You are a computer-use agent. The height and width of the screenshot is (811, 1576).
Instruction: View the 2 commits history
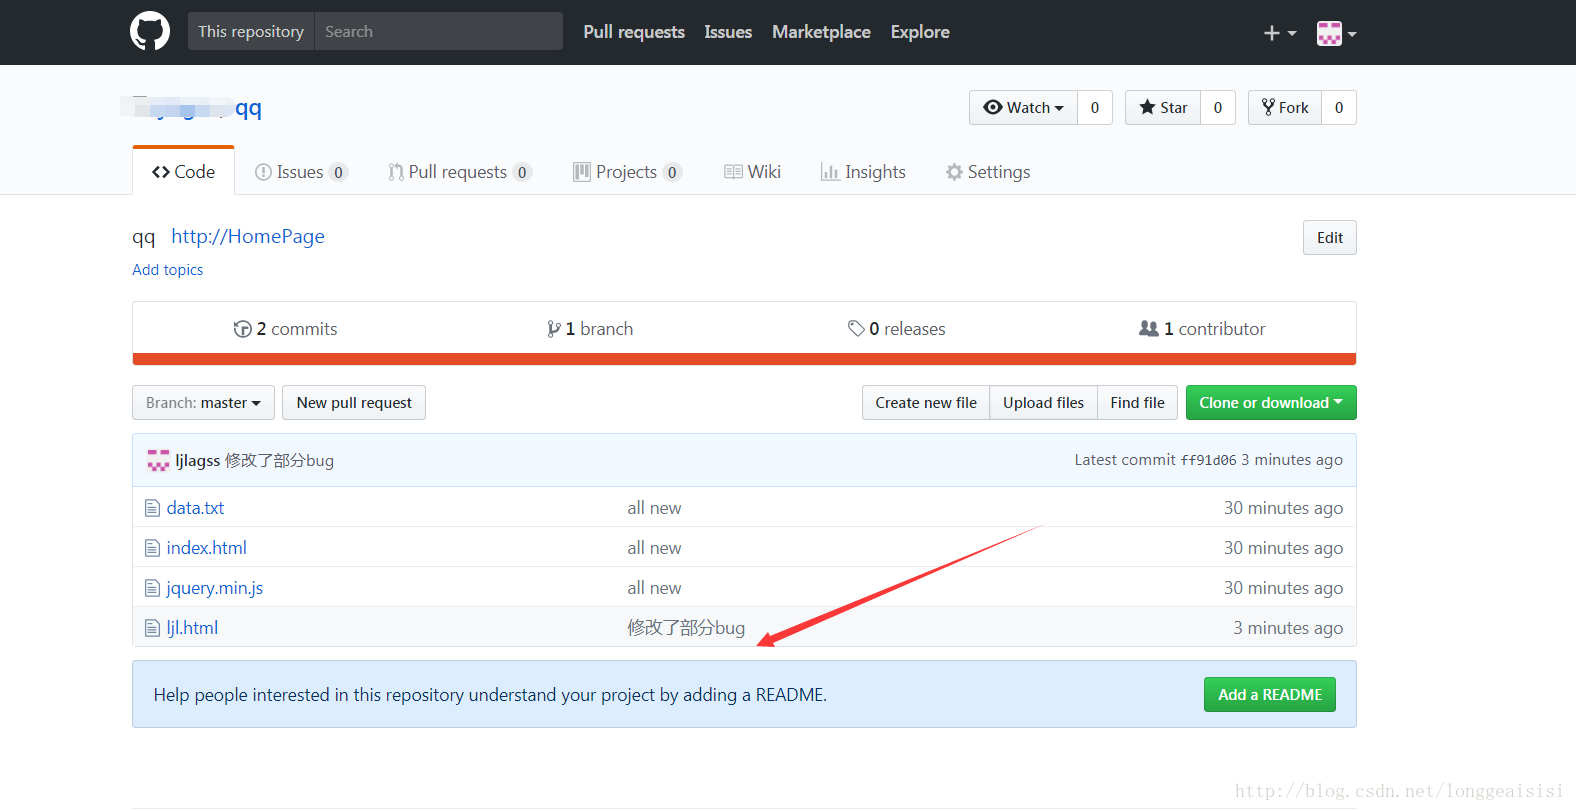286,329
